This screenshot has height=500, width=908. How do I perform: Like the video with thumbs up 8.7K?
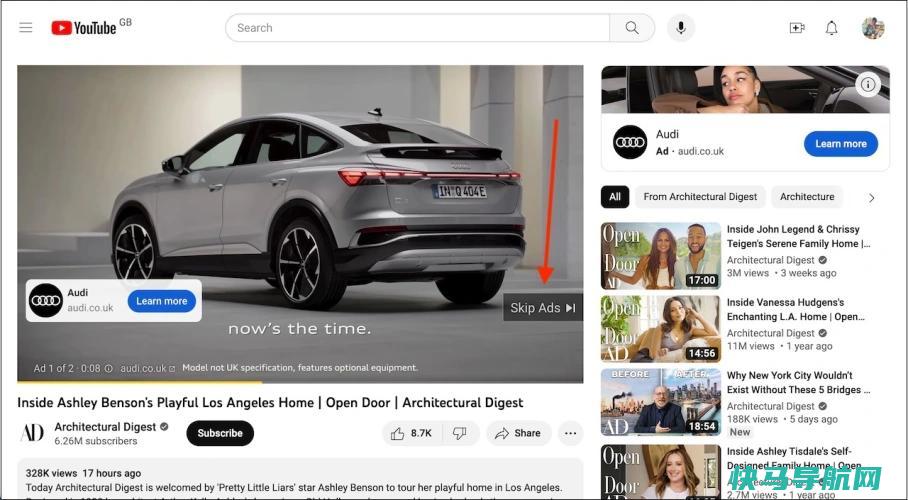point(412,433)
